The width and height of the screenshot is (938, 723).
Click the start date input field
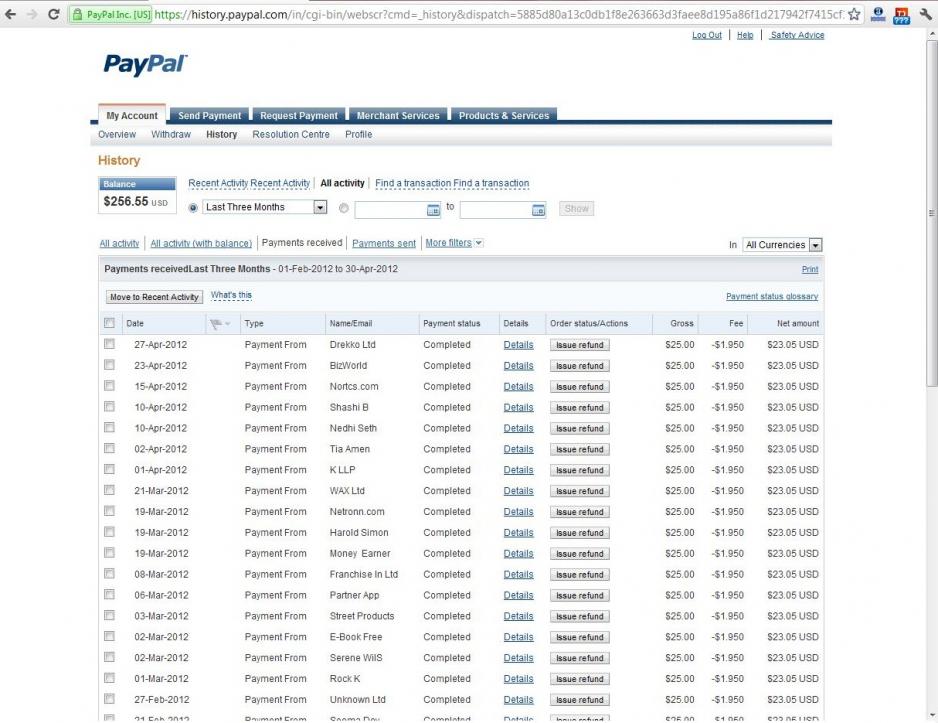click(x=398, y=210)
